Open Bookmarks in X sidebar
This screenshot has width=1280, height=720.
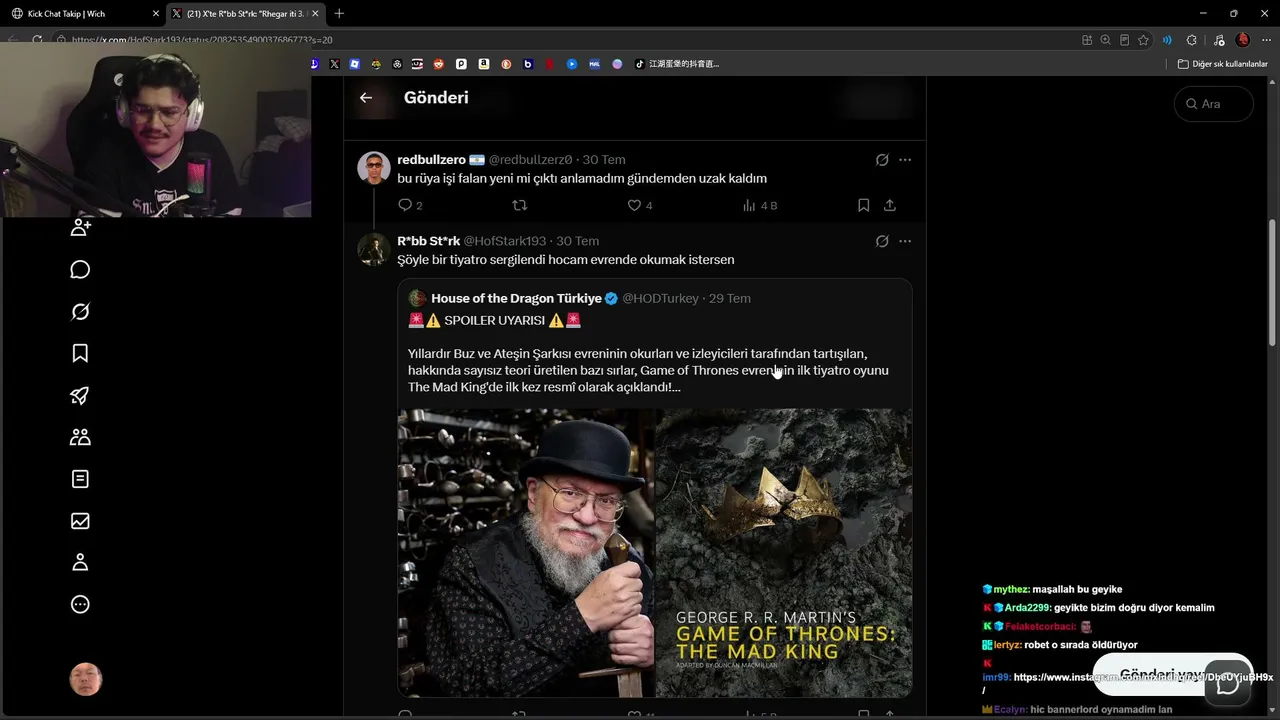pos(81,353)
